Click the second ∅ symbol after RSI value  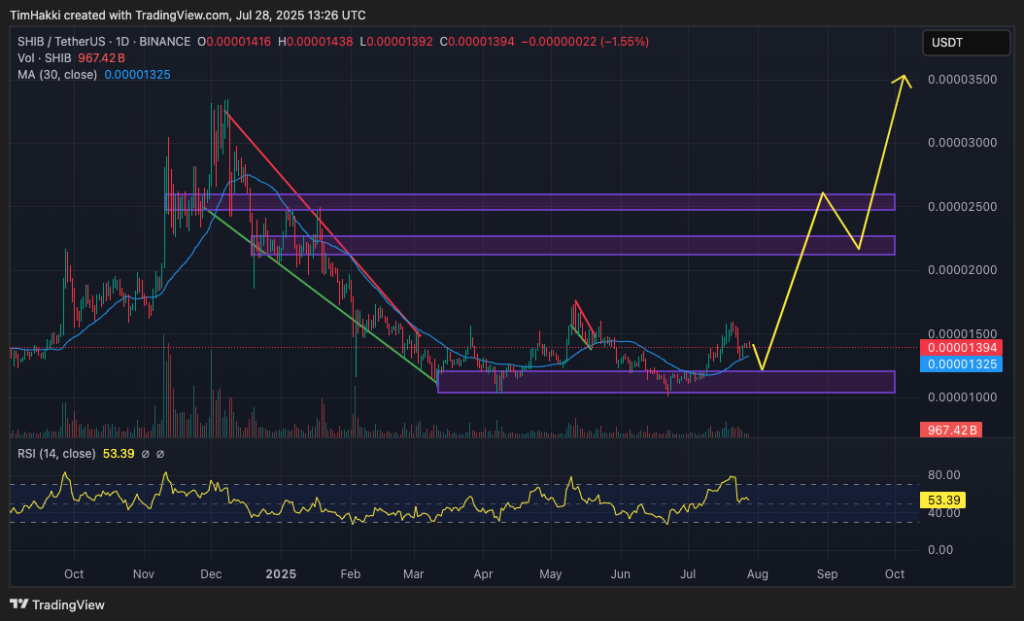click(x=160, y=454)
